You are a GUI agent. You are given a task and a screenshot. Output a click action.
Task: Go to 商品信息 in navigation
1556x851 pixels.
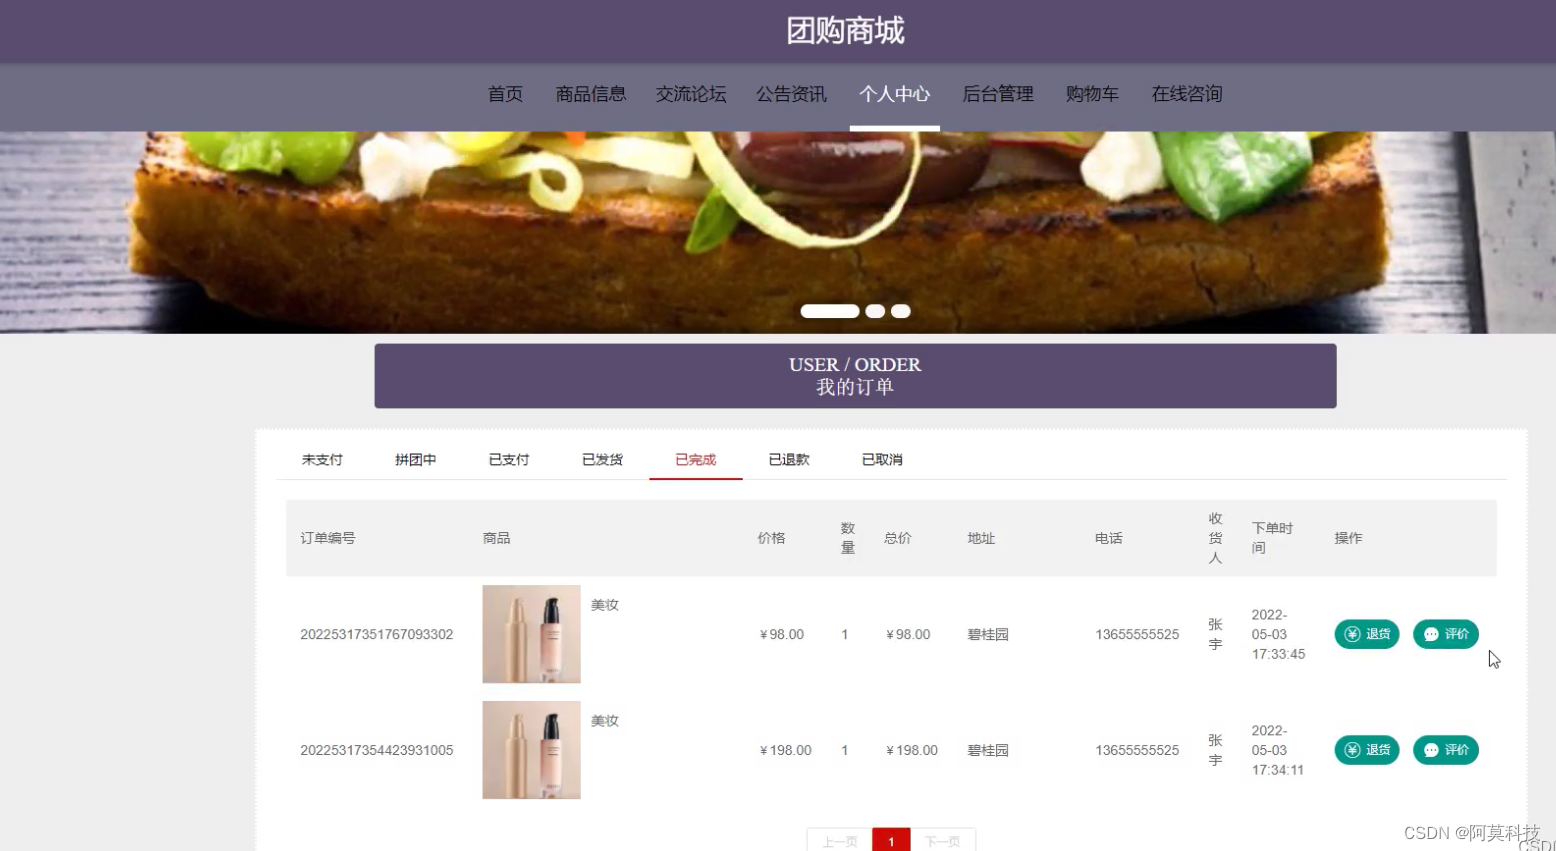pyautogui.click(x=591, y=94)
